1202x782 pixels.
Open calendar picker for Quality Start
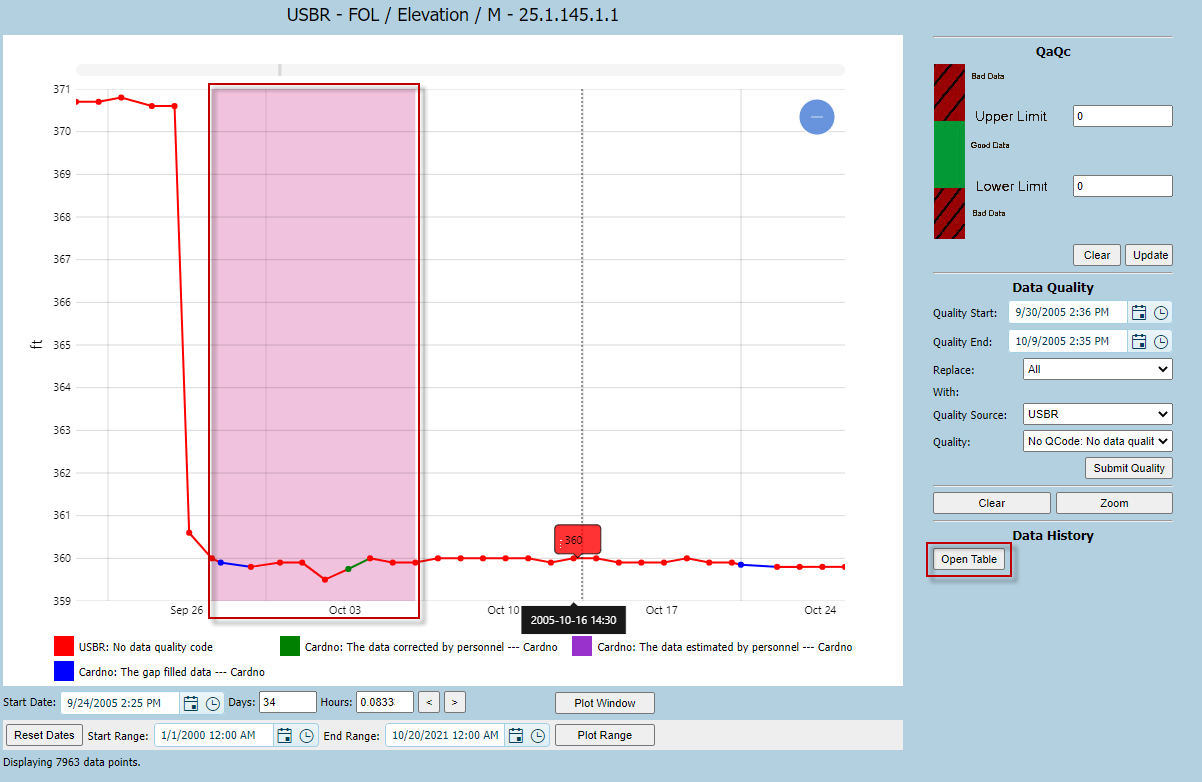click(x=1139, y=312)
